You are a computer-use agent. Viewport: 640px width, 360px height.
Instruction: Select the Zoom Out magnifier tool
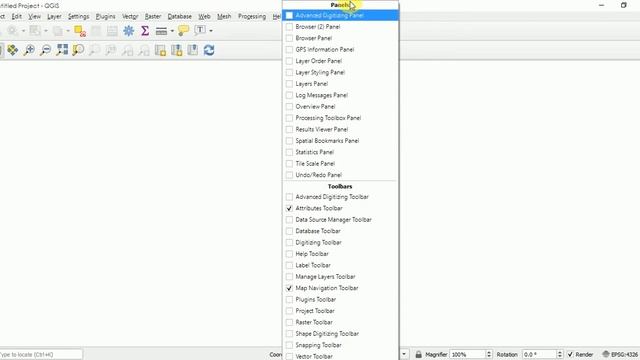coord(46,50)
